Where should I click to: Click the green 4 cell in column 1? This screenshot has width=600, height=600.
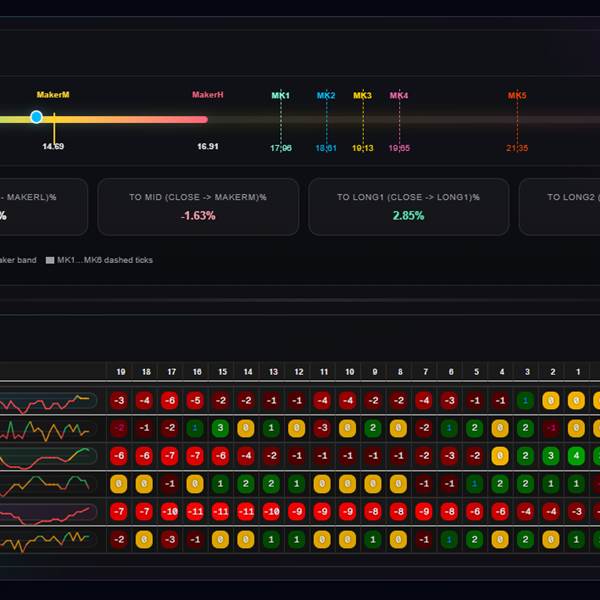tap(576, 456)
